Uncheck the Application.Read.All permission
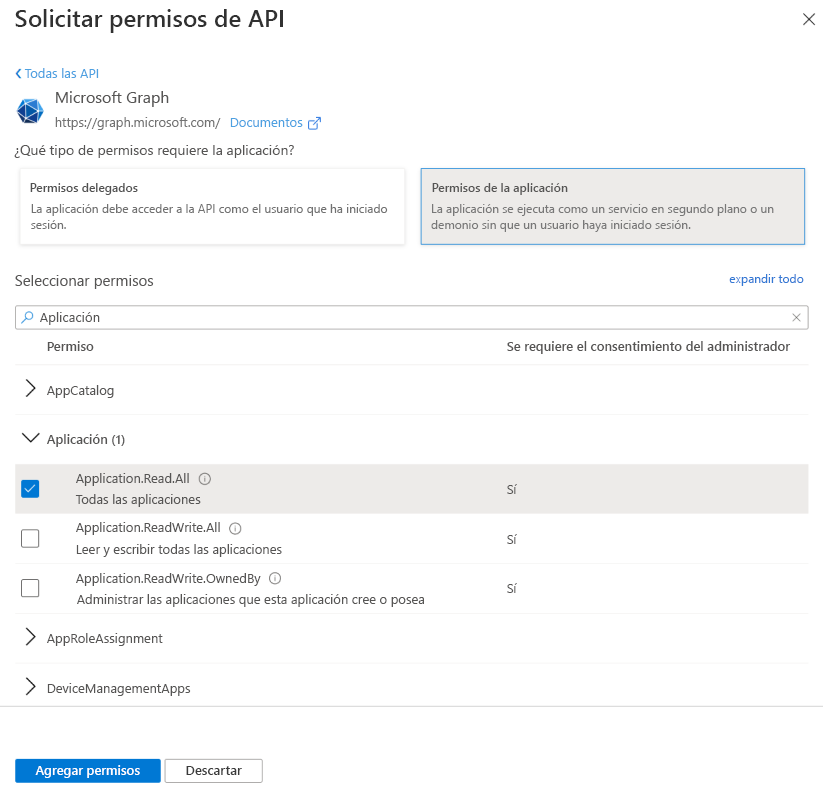This screenshot has height=794, width=823. pos(30,489)
